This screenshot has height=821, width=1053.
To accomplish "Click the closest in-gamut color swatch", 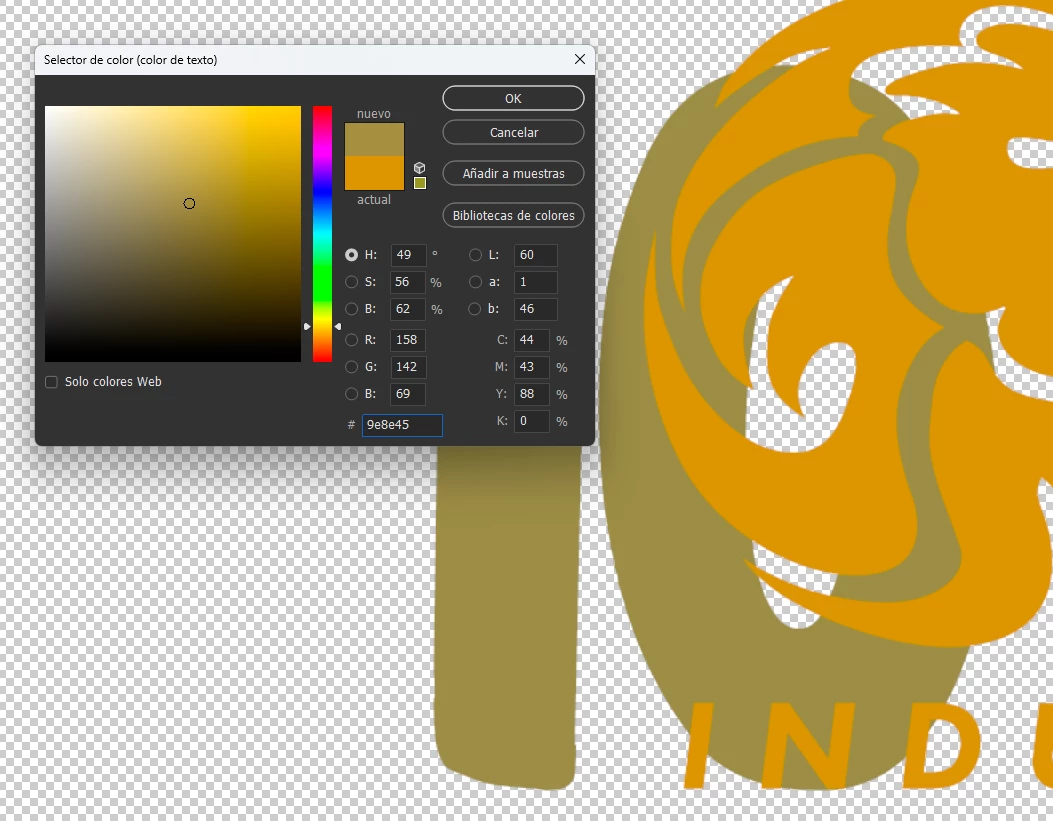I will 420,183.
